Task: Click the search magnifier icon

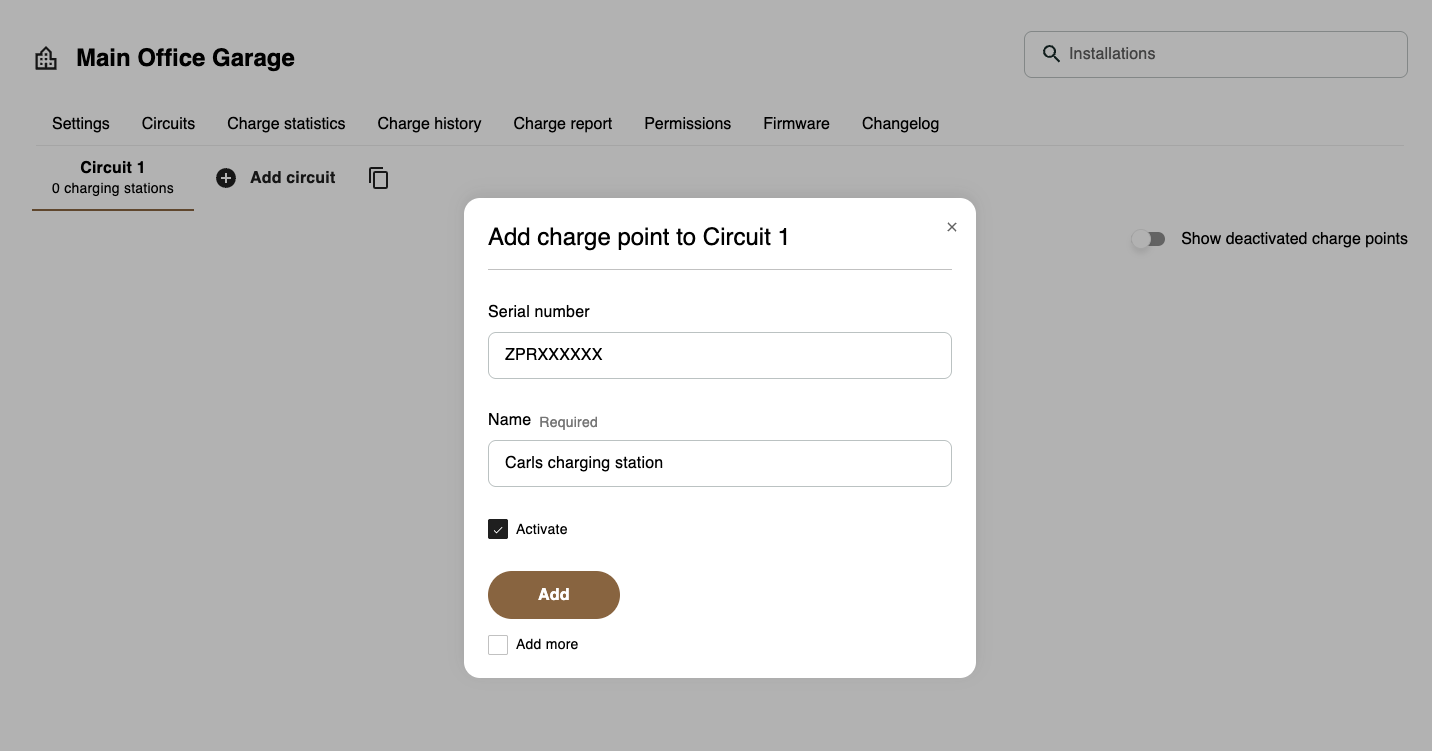Action: point(1051,54)
